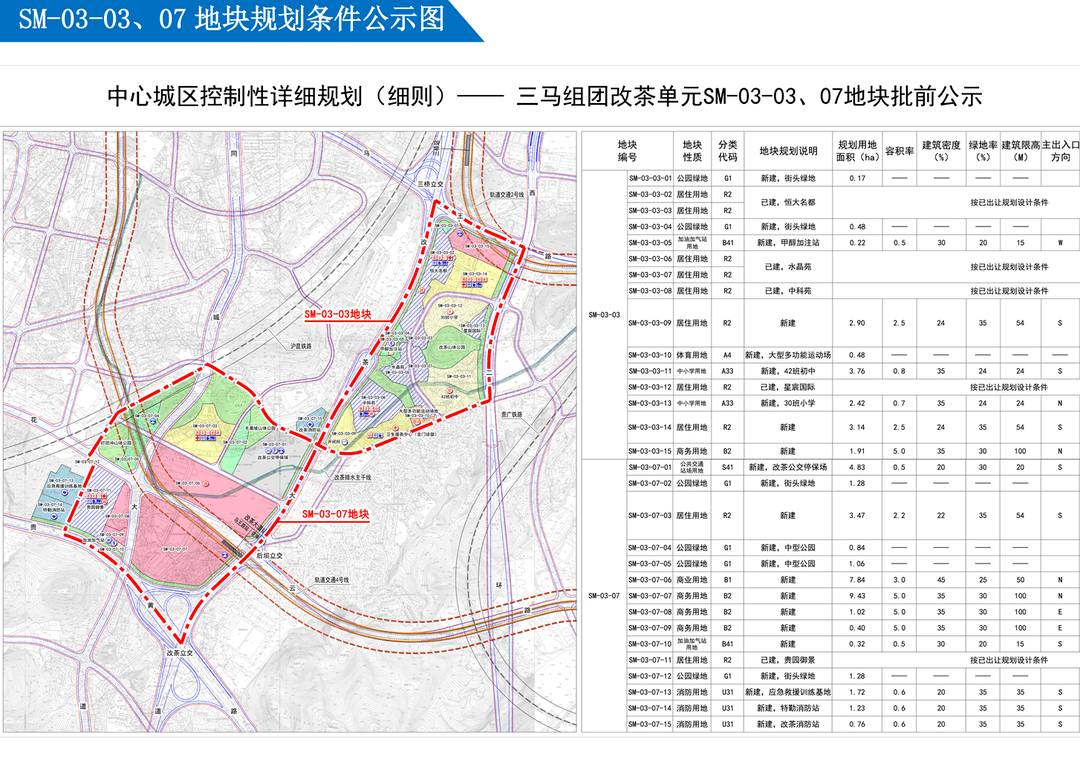Click the blue icon in 应急救援训练基地 parcel

tap(65, 492)
